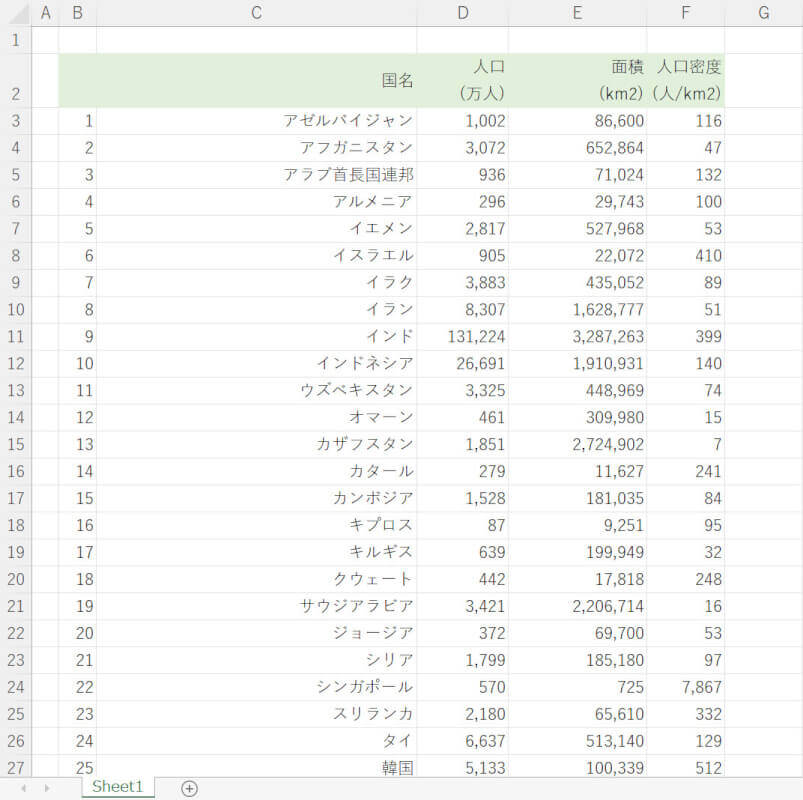Click the next sheet navigation arrow
The width and height of the screenshot is (803, 800).
coord(46,788)
